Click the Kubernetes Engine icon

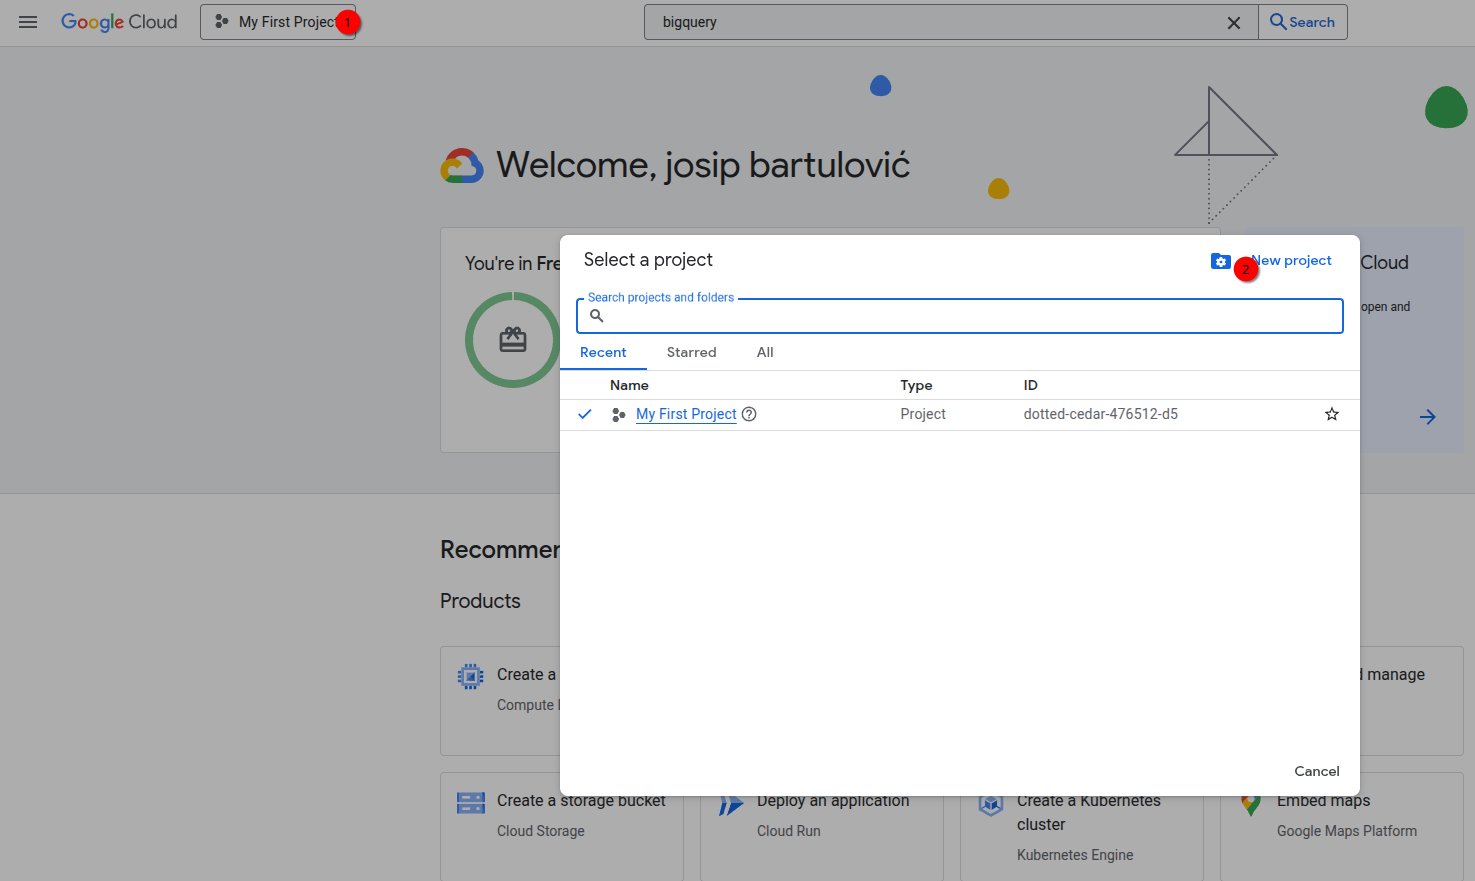[991, 805]
